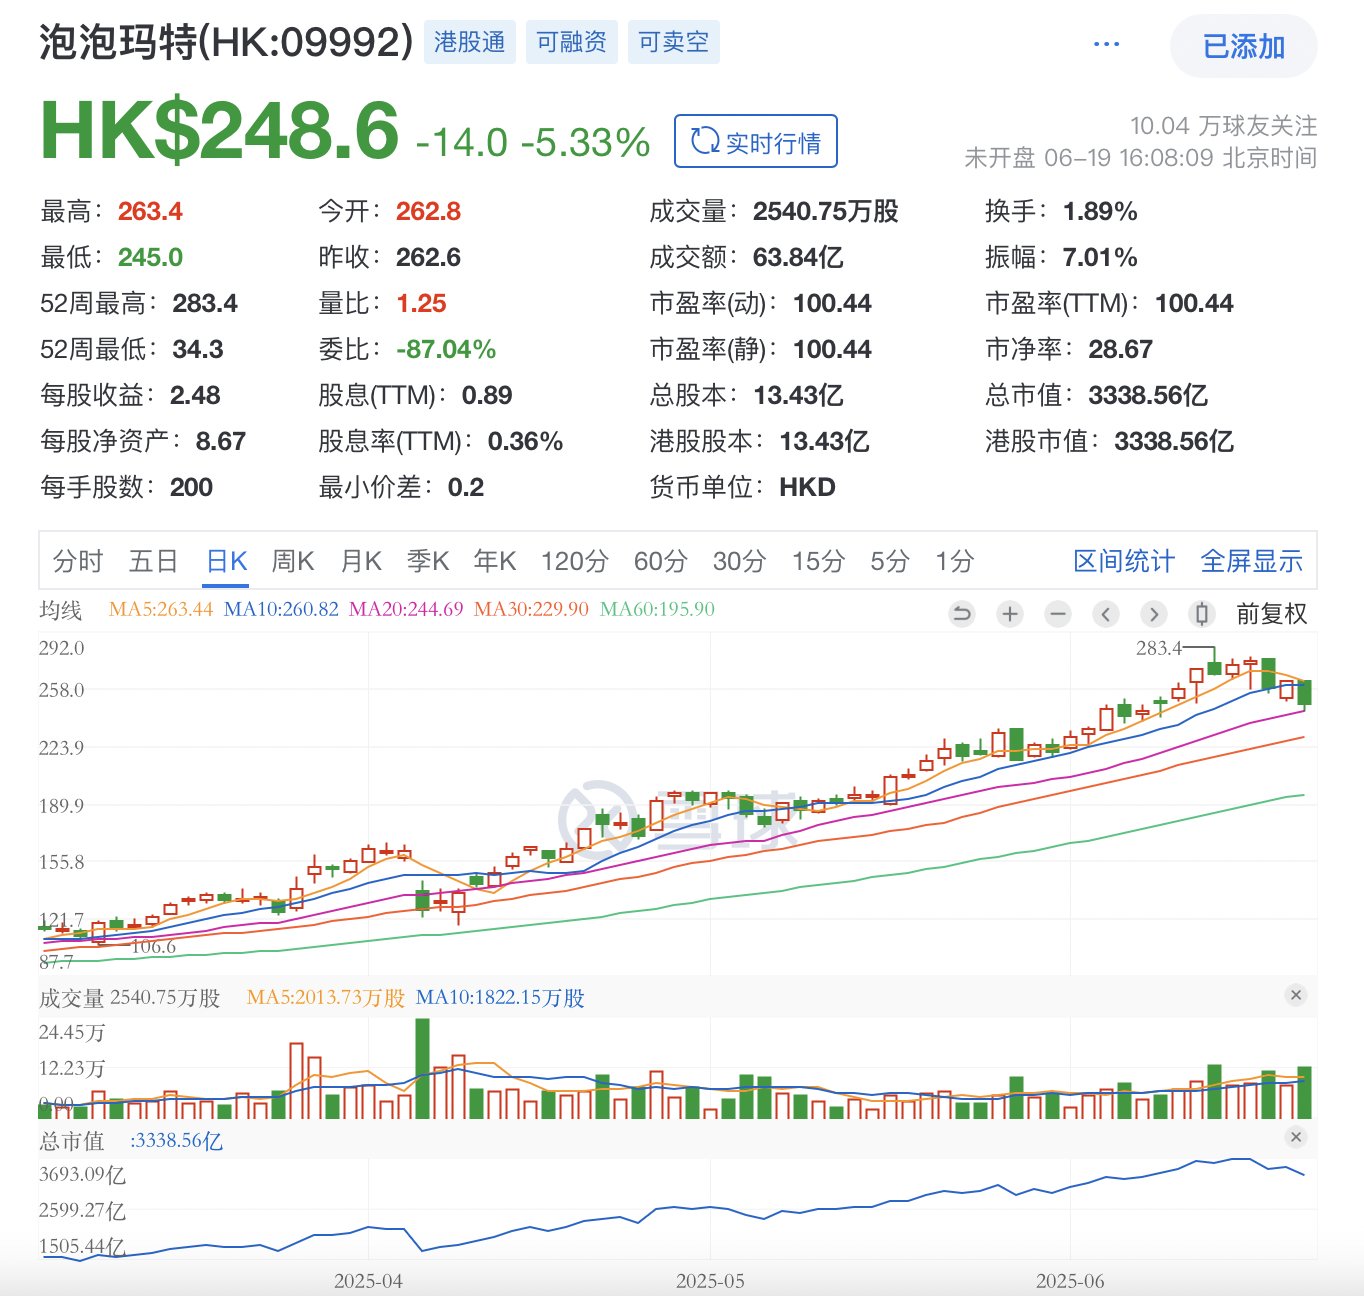Click the stock title 泡泡玛特(HK:09992)
The width and height of the screenshot is (1364, 1296).
226,42
